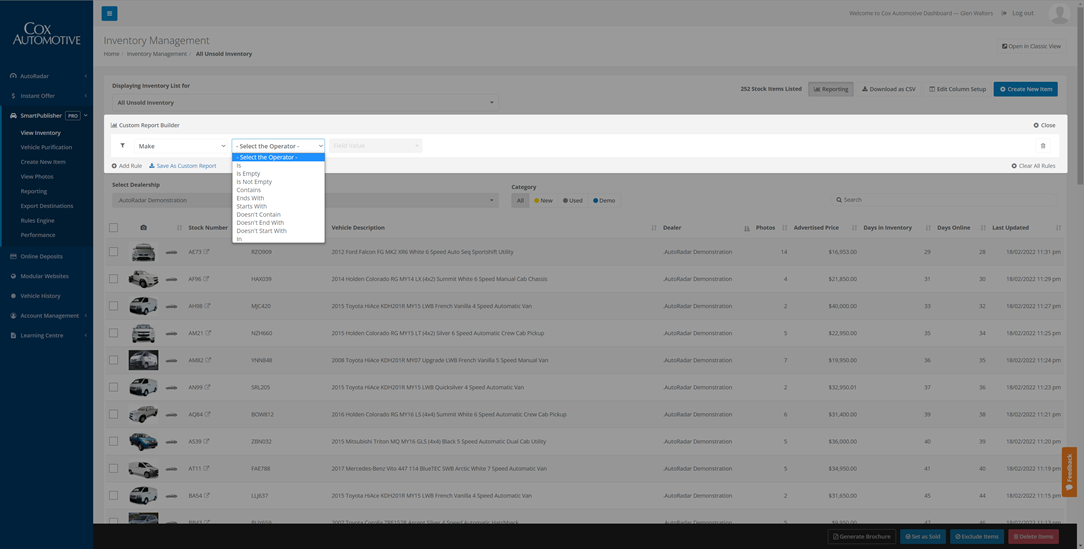
Task: Click Add Rule
Action: 127,166
